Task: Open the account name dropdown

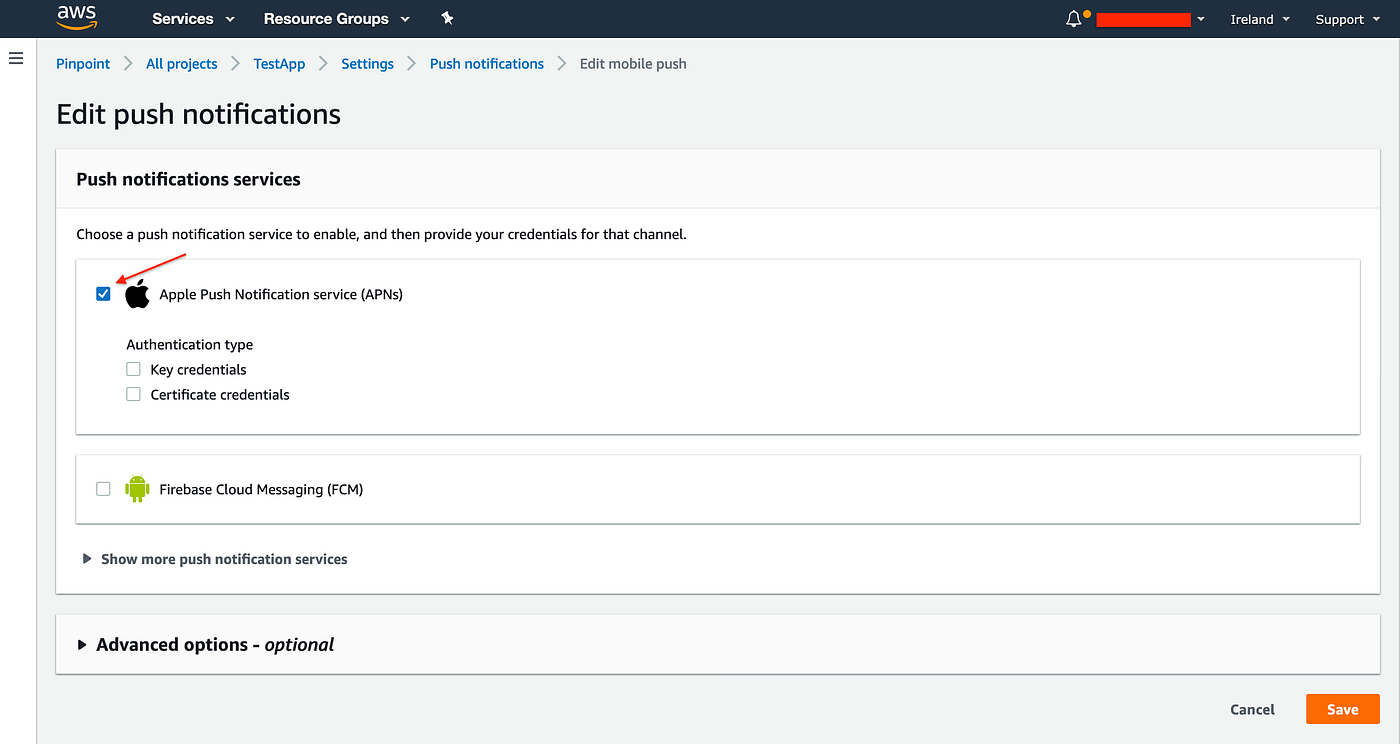Action: click(1150, 18)
